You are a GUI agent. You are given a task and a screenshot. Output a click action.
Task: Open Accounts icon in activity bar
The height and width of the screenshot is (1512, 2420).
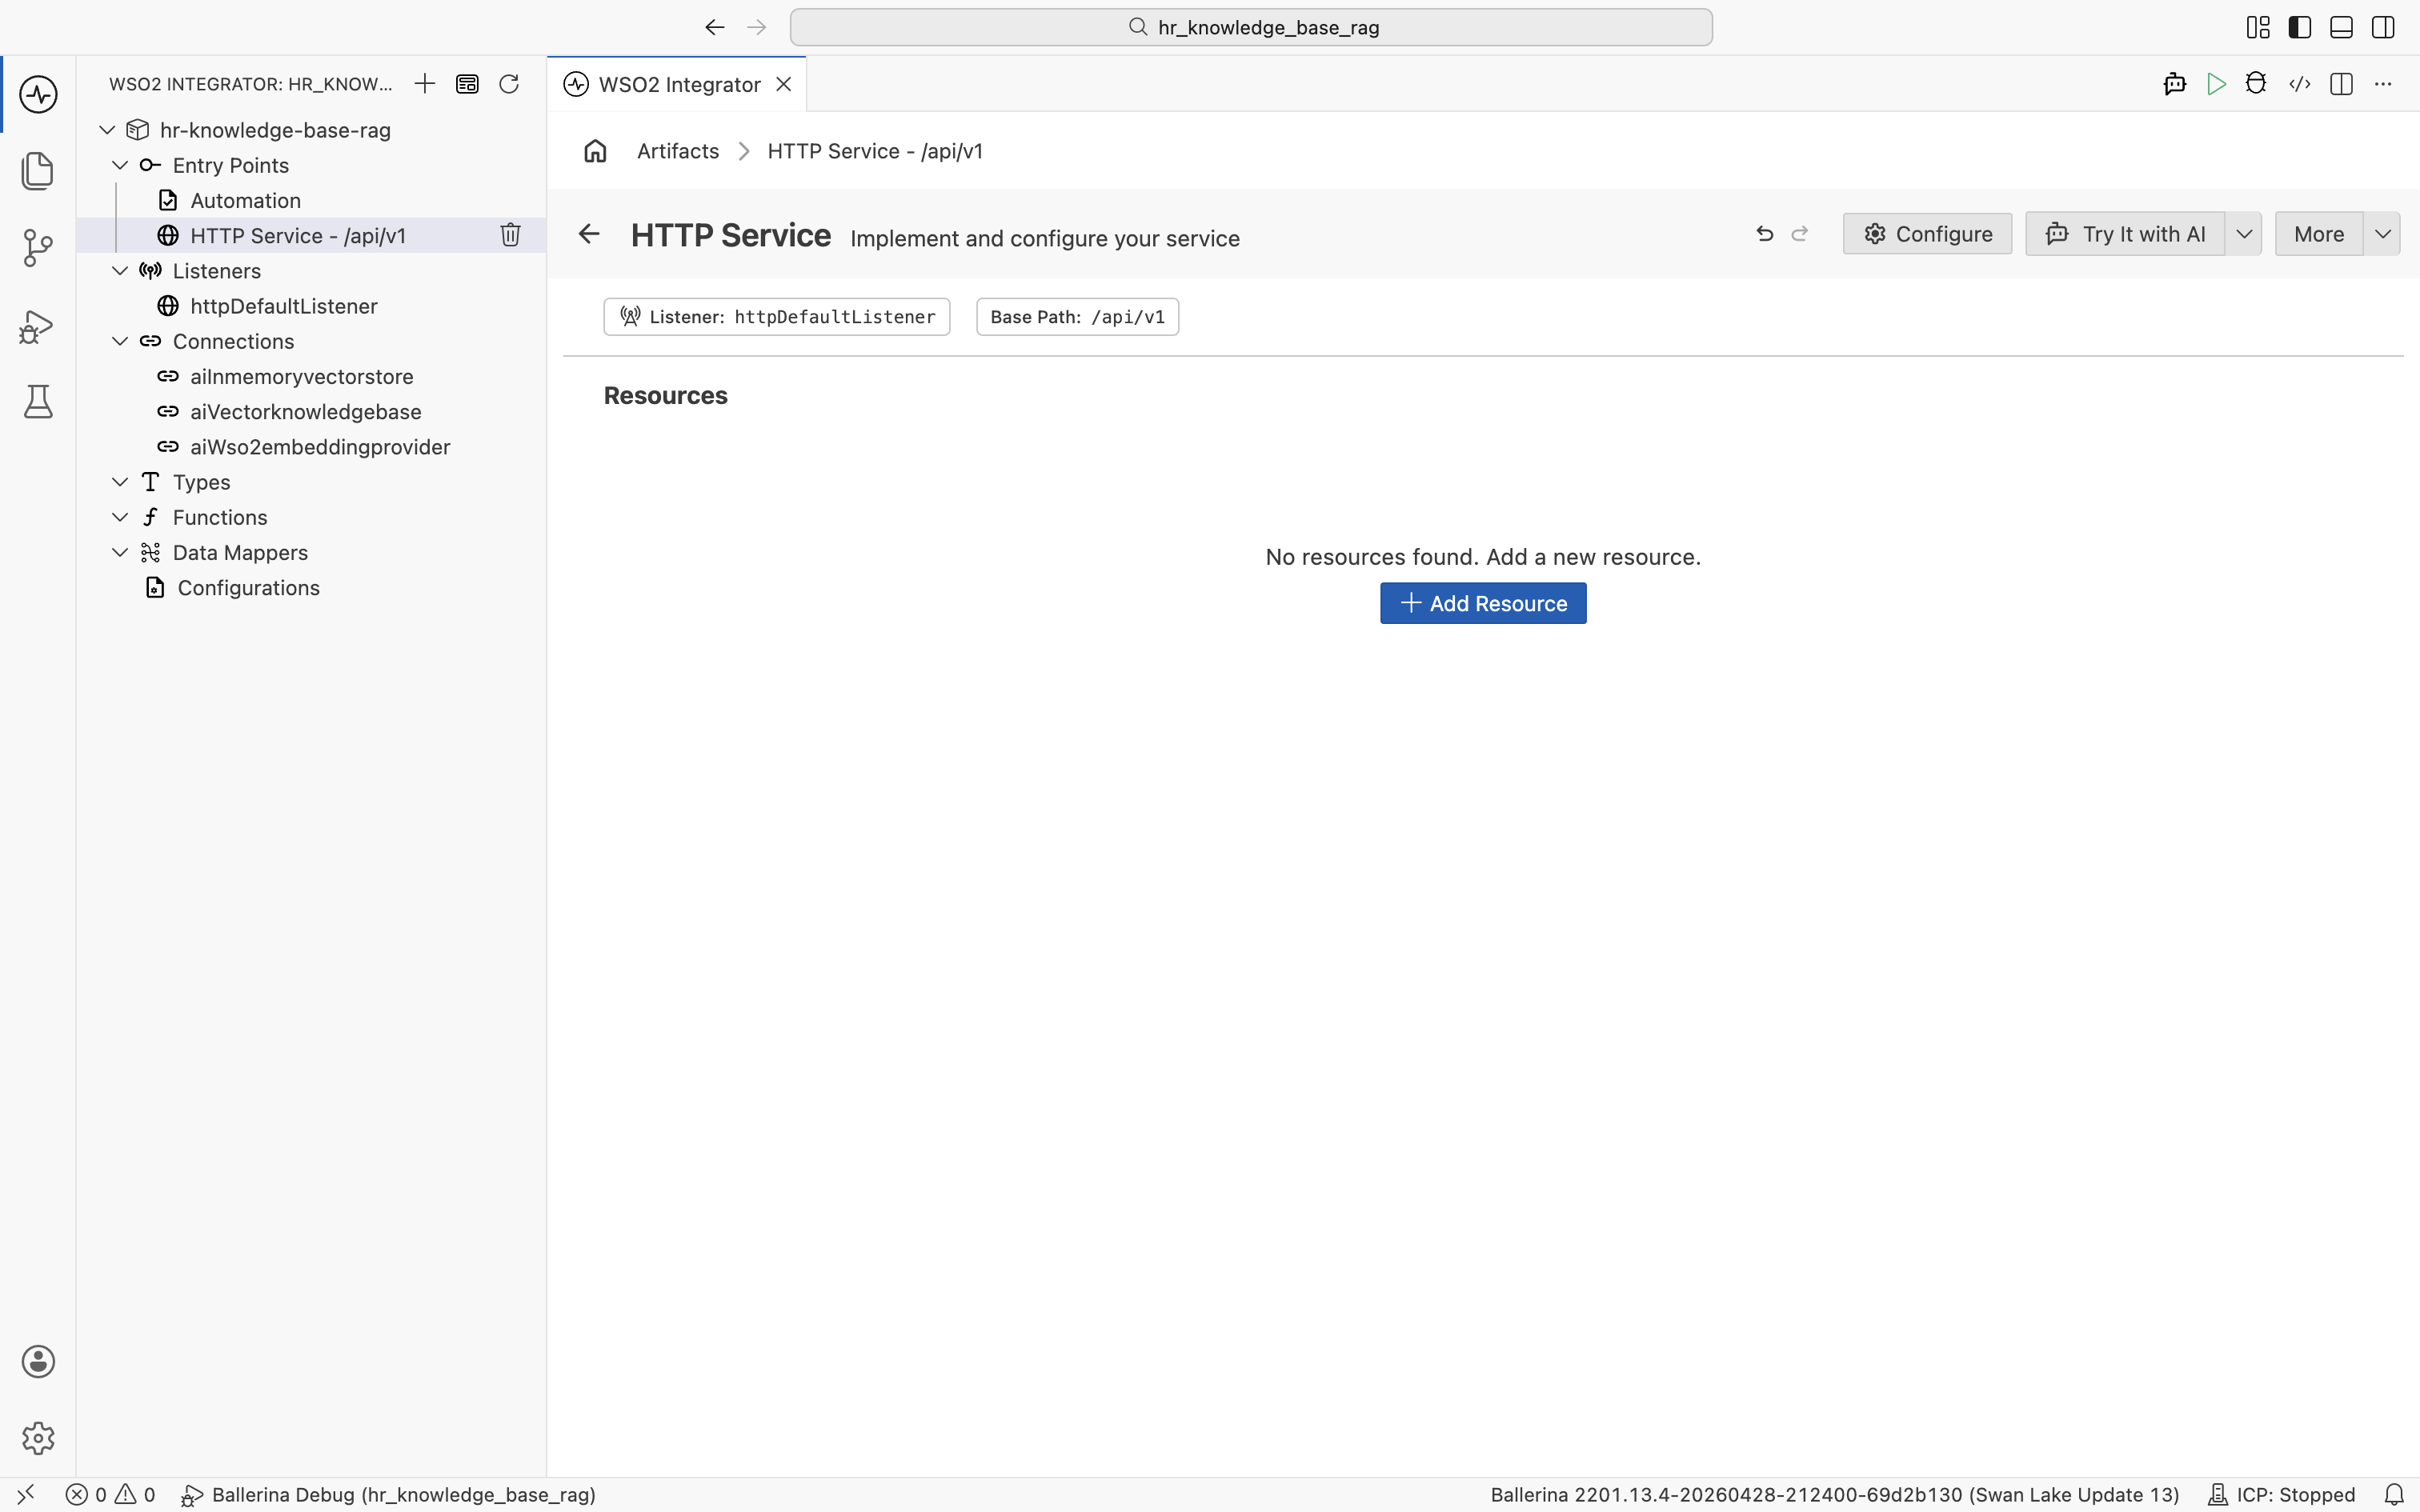[38, 1362]
